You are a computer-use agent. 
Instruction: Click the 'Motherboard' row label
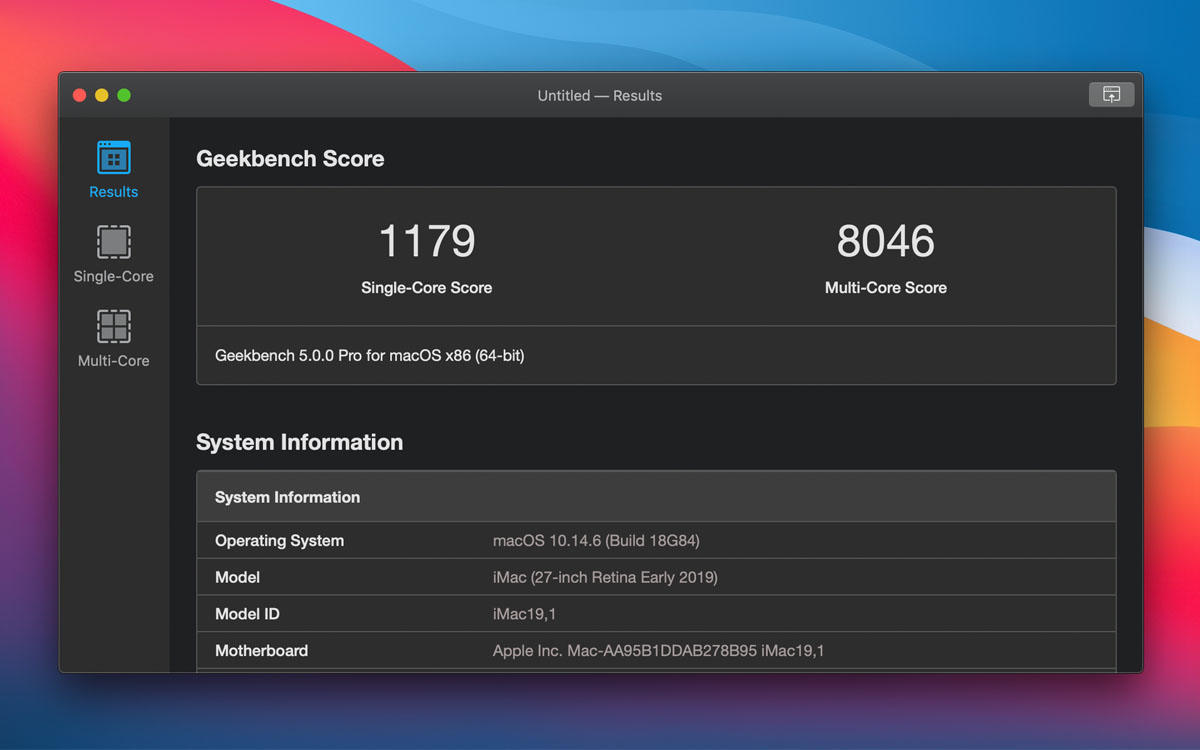pos(261,651)
